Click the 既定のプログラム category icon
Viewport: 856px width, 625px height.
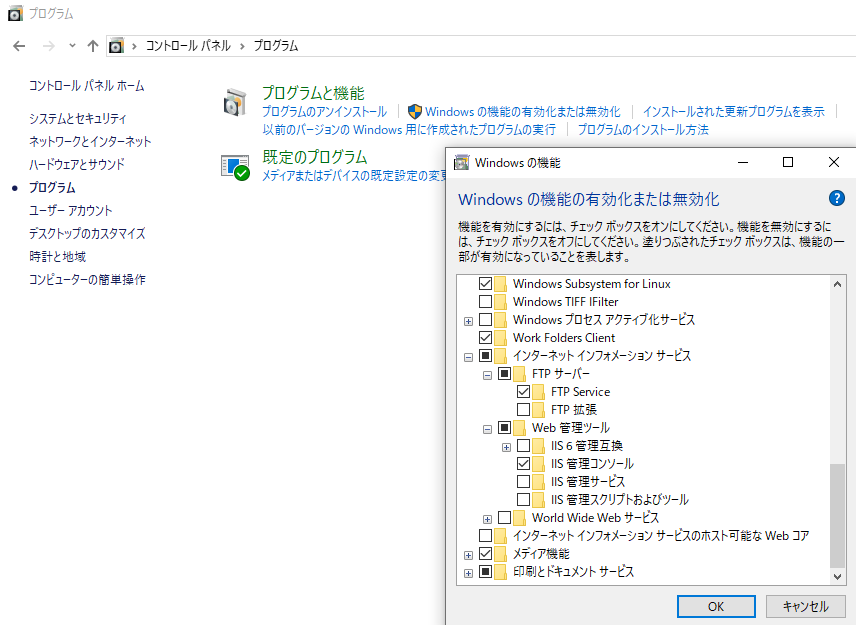coord(235,168)
